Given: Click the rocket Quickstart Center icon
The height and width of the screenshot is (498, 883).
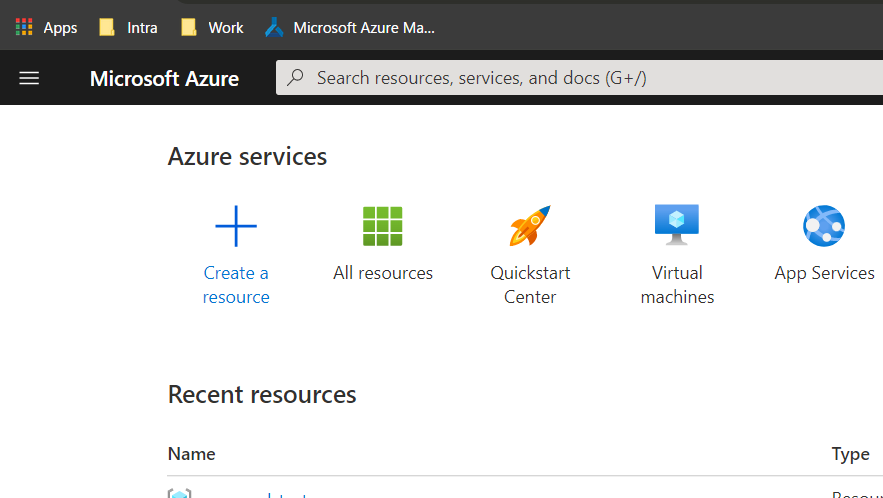Looking at the screenshot, I should [530, 226].
